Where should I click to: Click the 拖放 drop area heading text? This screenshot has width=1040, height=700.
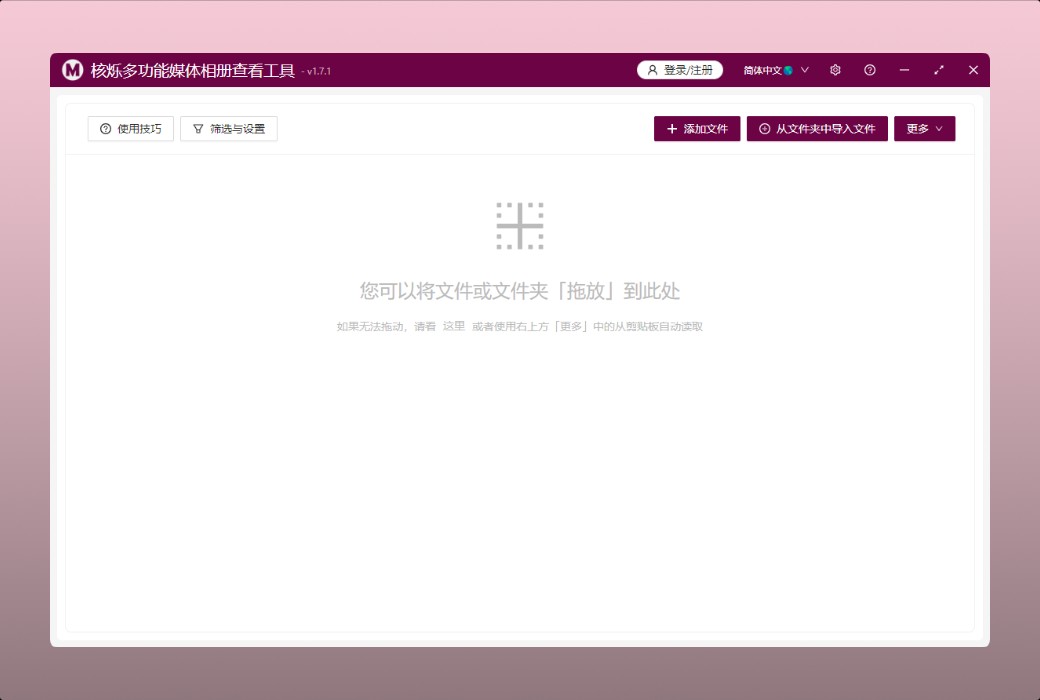(520, 291)
